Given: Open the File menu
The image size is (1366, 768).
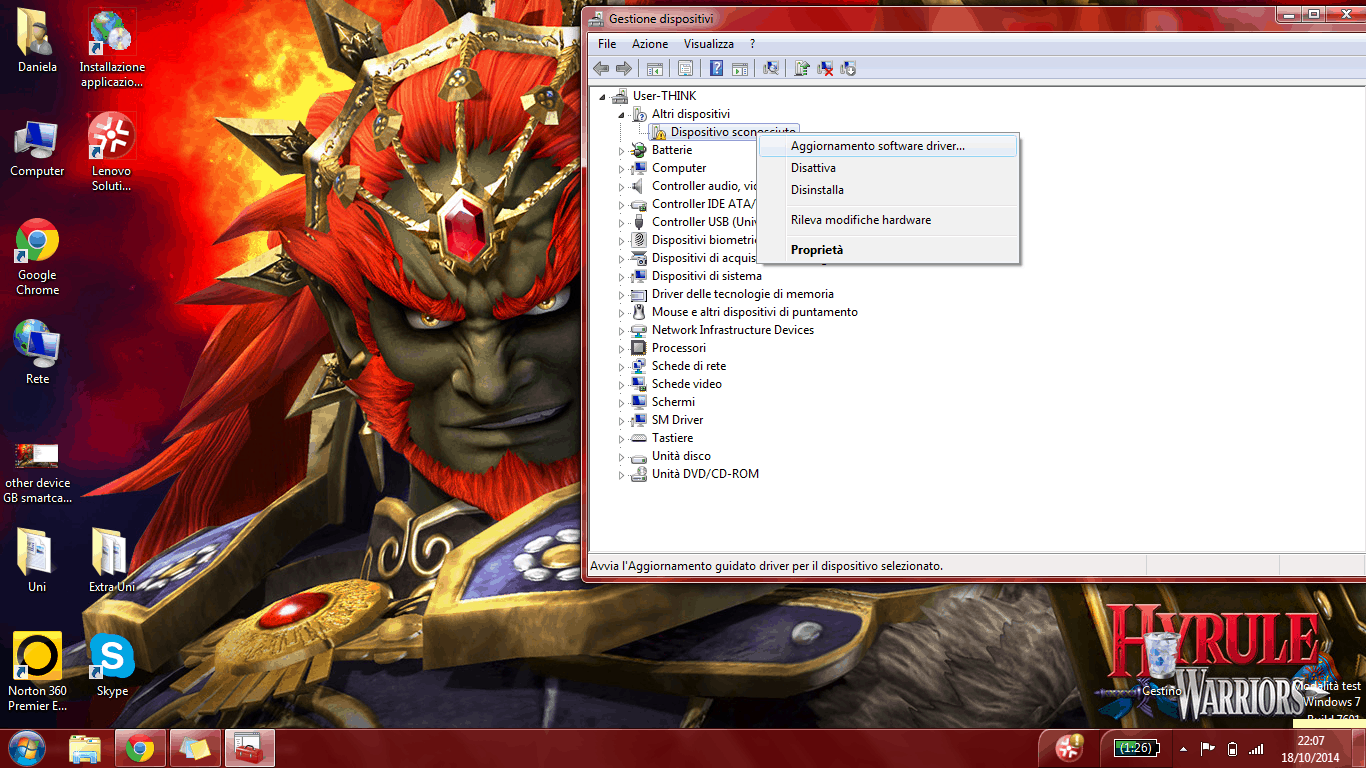Looking at the screenshot, I should pyautogui.click(x=607, y=44).
